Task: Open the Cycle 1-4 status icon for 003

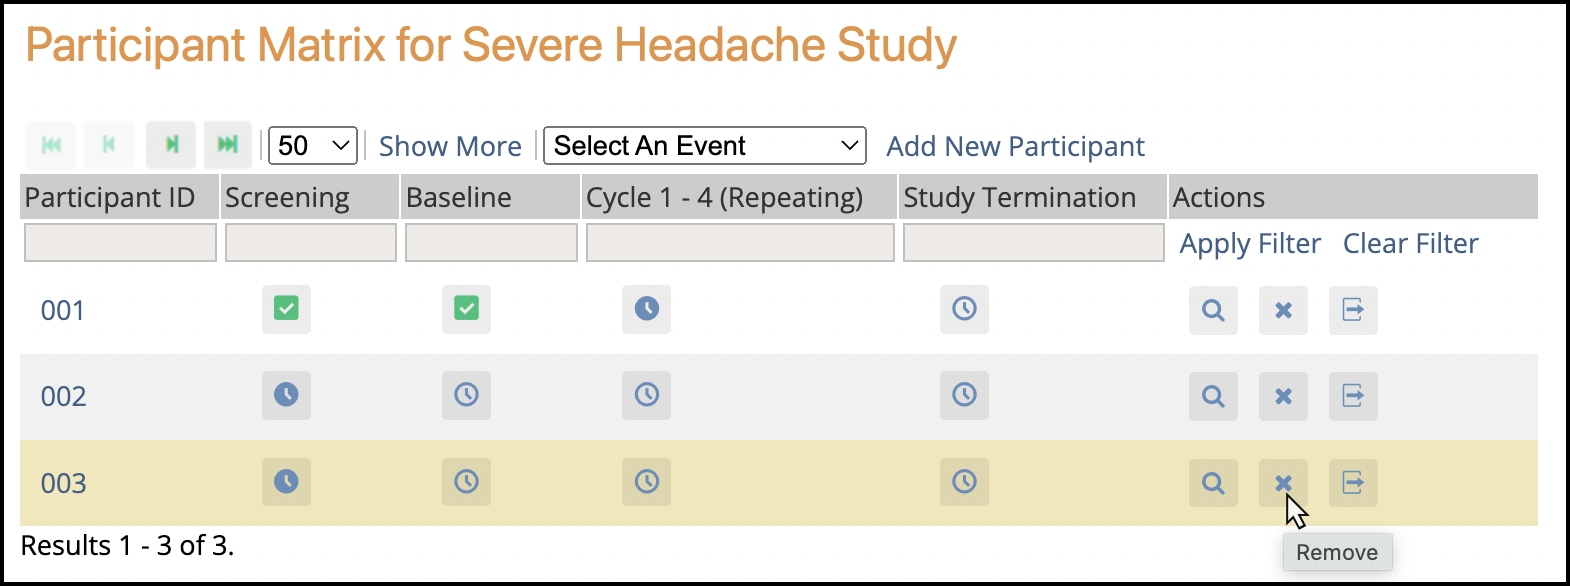Action: (x=646, y=482)
